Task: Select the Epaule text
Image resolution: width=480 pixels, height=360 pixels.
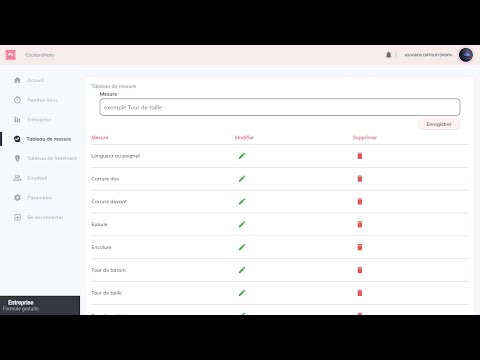Action: [x=99, y=224]
